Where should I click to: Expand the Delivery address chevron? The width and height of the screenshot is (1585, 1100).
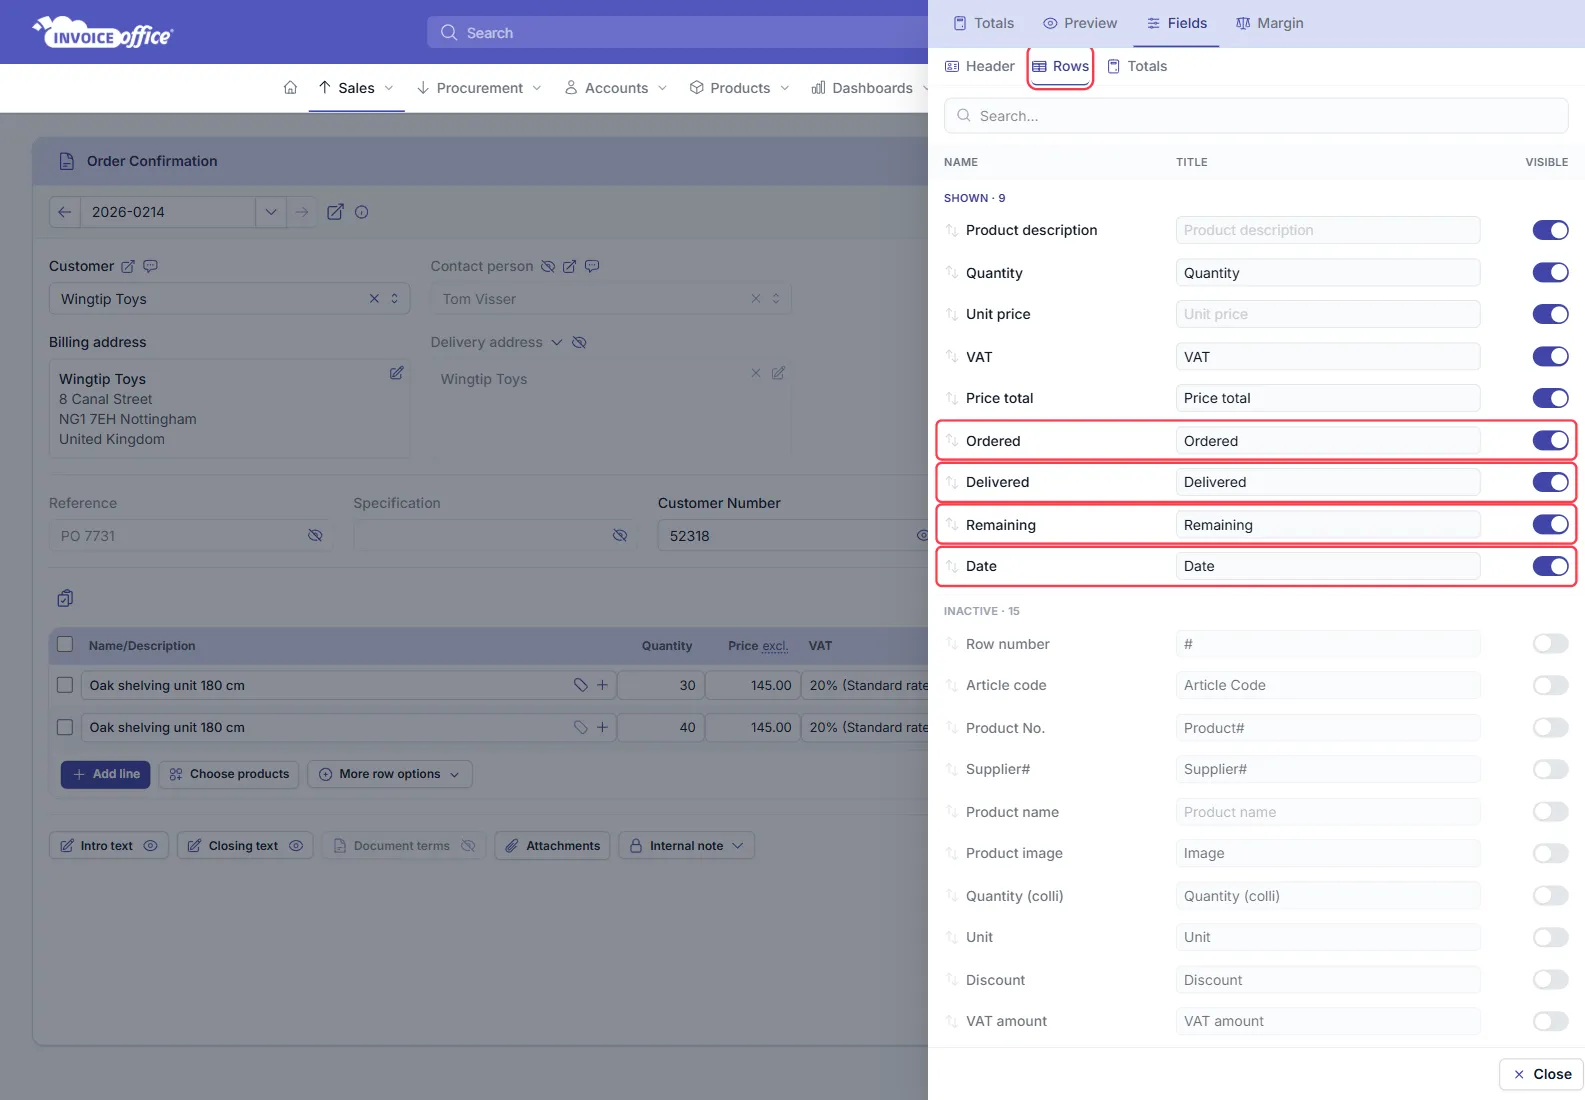557,342
